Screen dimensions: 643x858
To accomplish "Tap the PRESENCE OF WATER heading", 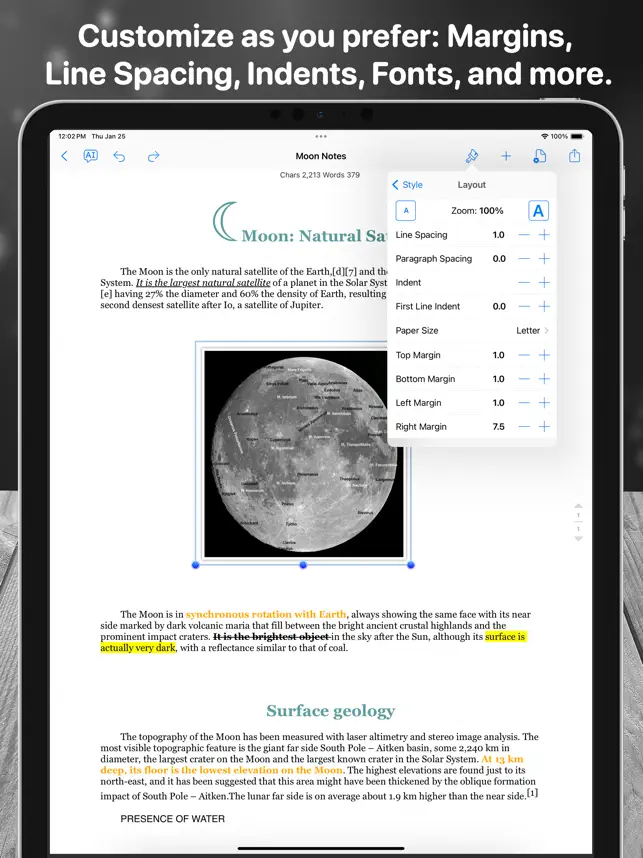I will point(172,819).
